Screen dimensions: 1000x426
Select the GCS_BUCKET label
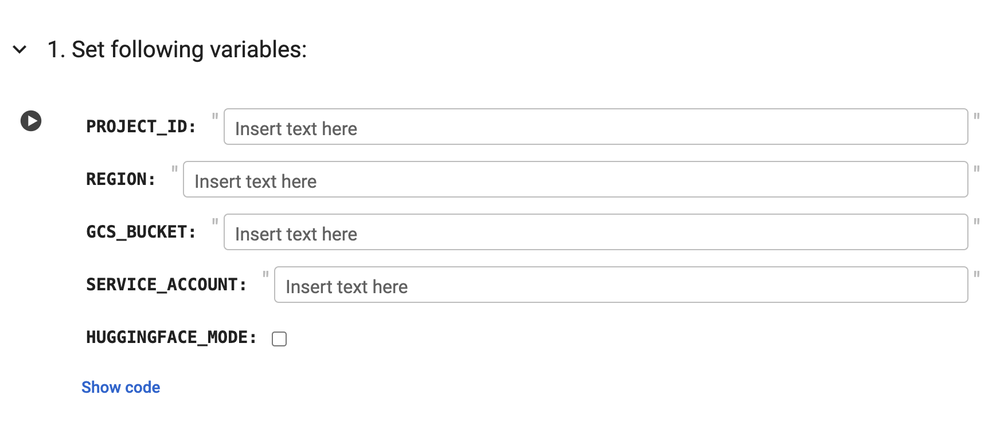pyautogui.click(x=142, y=232)
